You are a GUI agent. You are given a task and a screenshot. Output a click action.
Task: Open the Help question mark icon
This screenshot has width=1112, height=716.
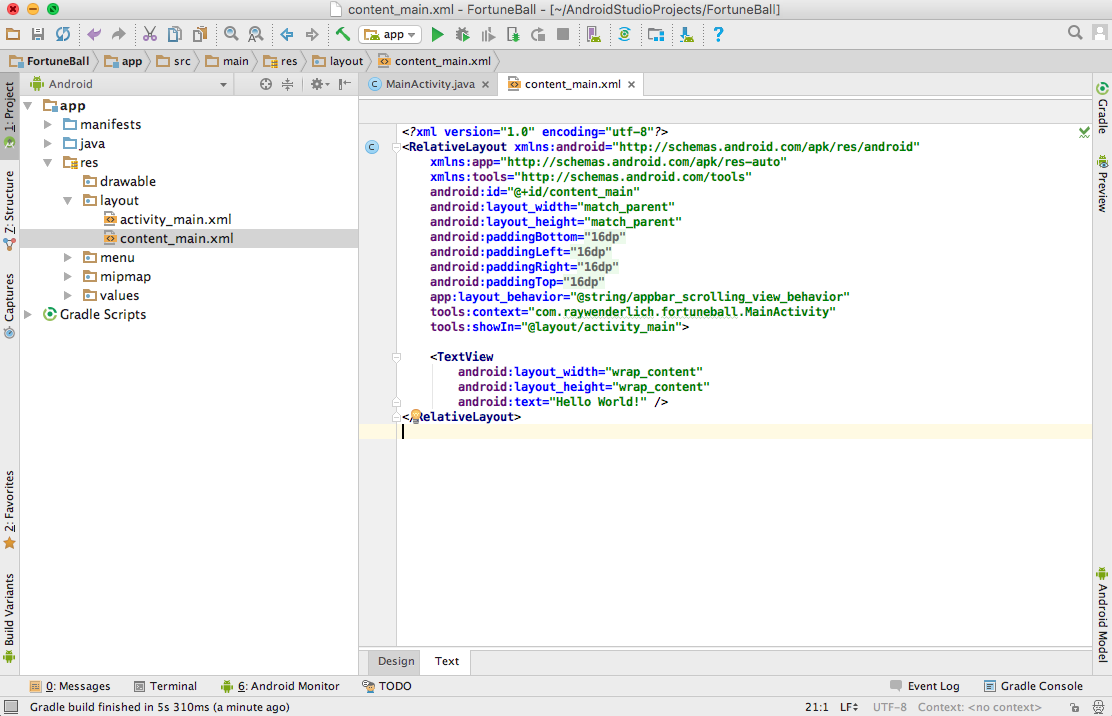[x=717, y=34]
